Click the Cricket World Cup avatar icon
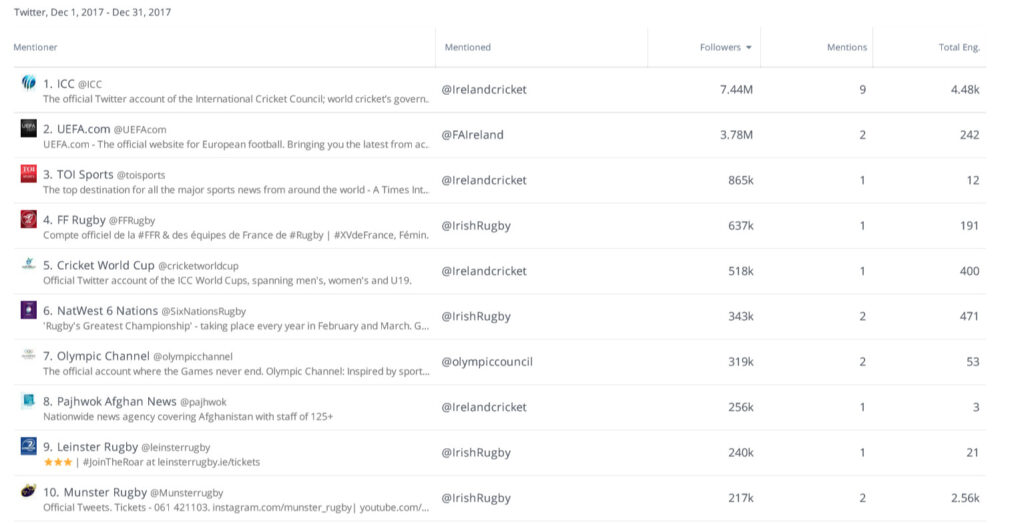The height and width of the screenshot is (523, 1024). coord(28,265)
